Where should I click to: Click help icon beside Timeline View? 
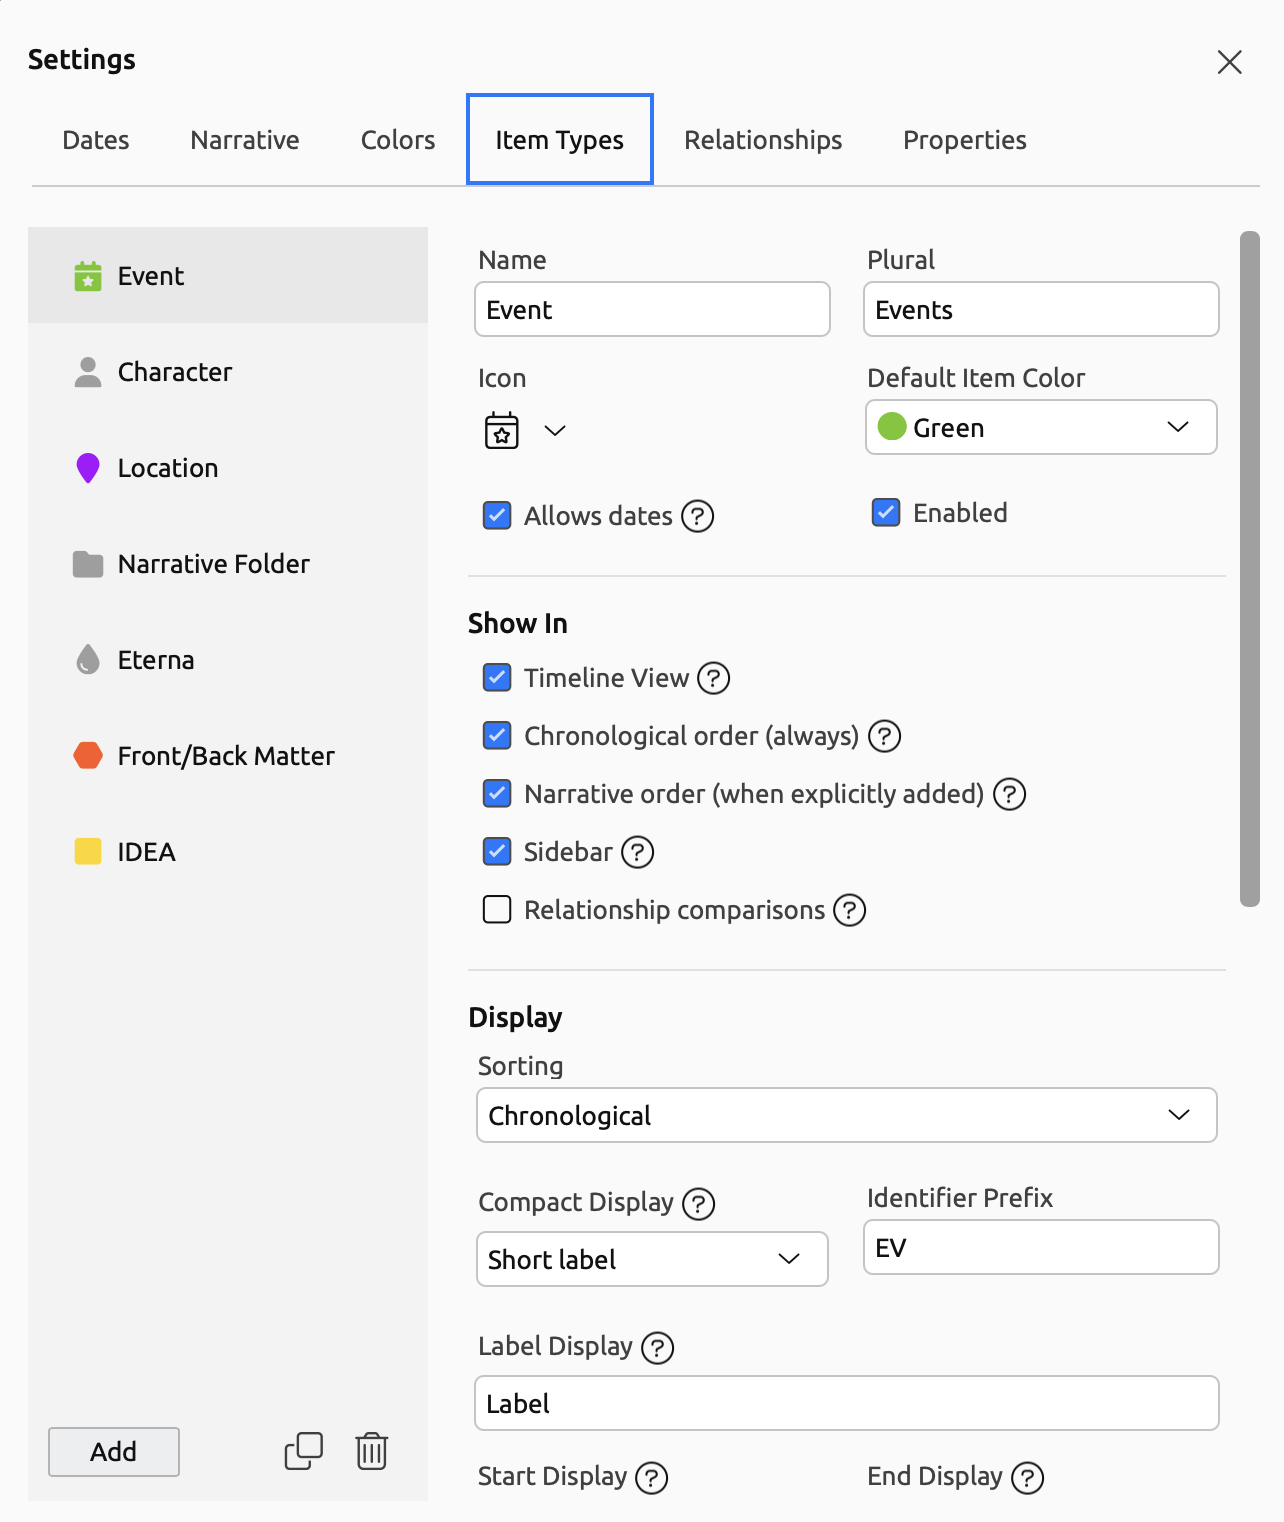tap(713, 678)
